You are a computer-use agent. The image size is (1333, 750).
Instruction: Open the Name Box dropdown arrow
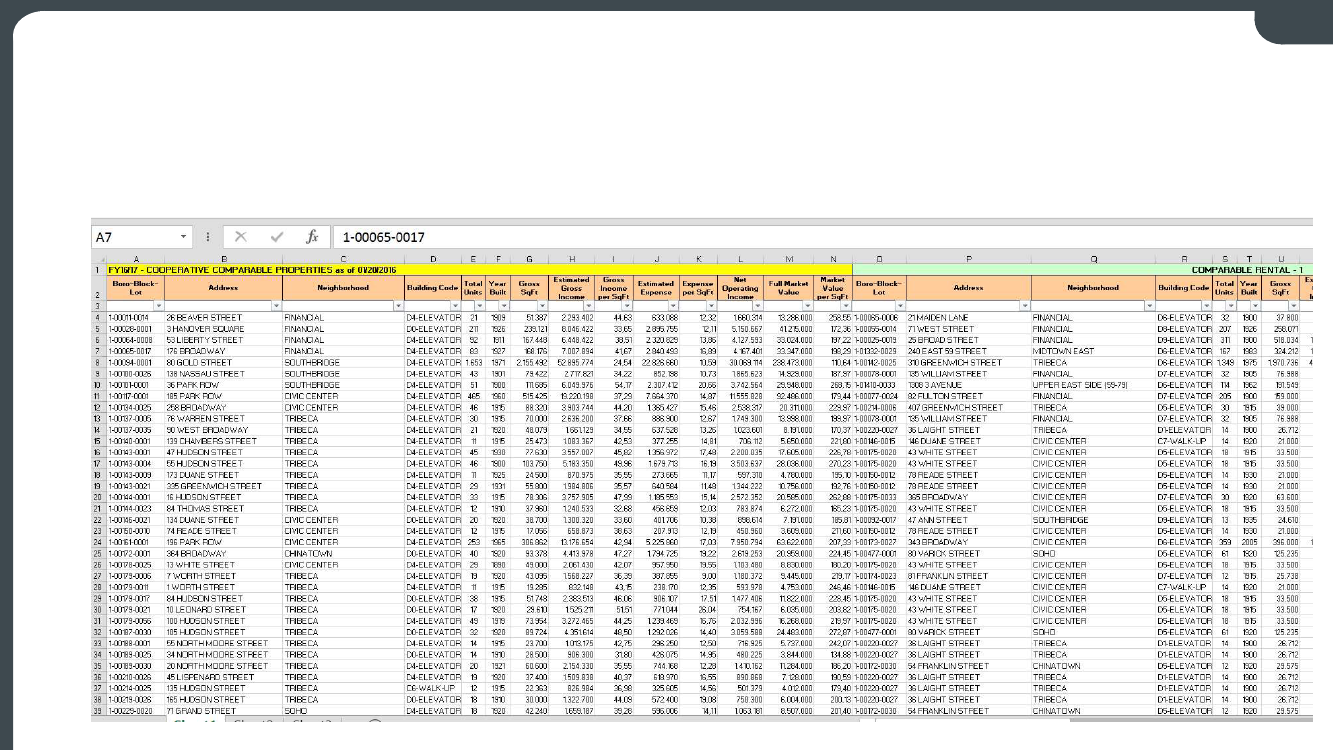[x=183, y=237]
